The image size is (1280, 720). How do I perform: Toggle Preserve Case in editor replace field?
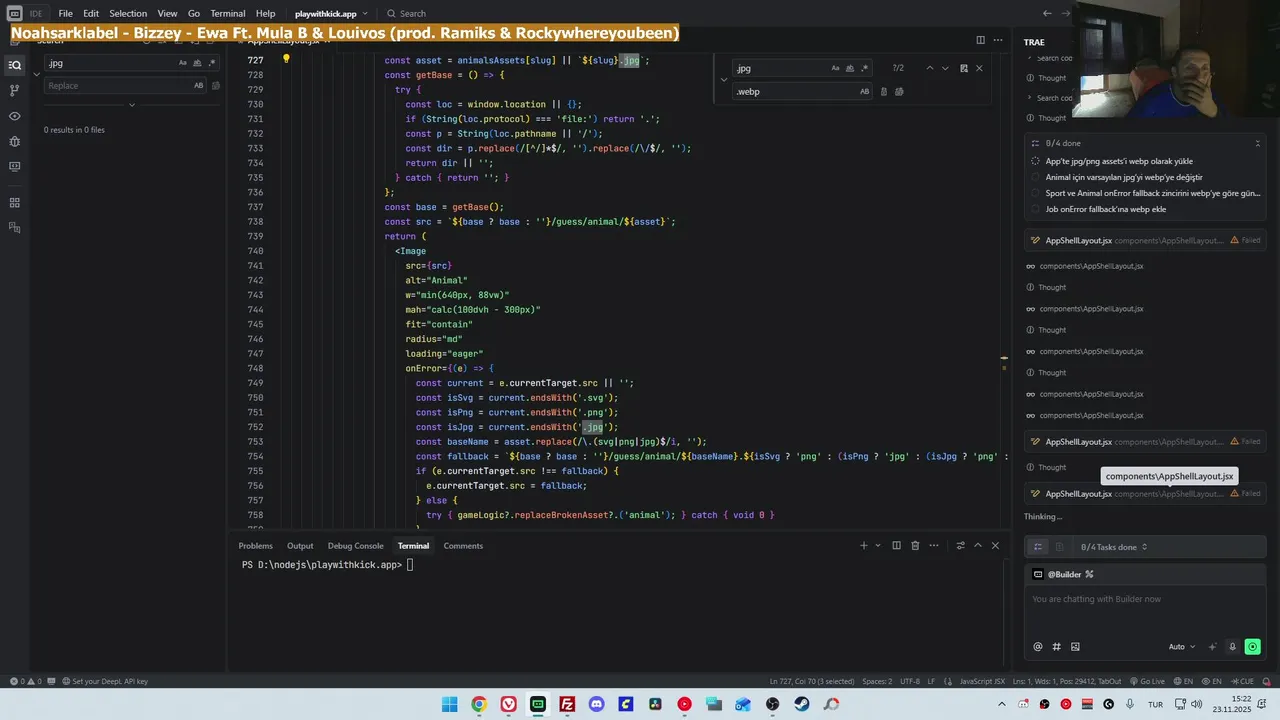tap(865, 91)
